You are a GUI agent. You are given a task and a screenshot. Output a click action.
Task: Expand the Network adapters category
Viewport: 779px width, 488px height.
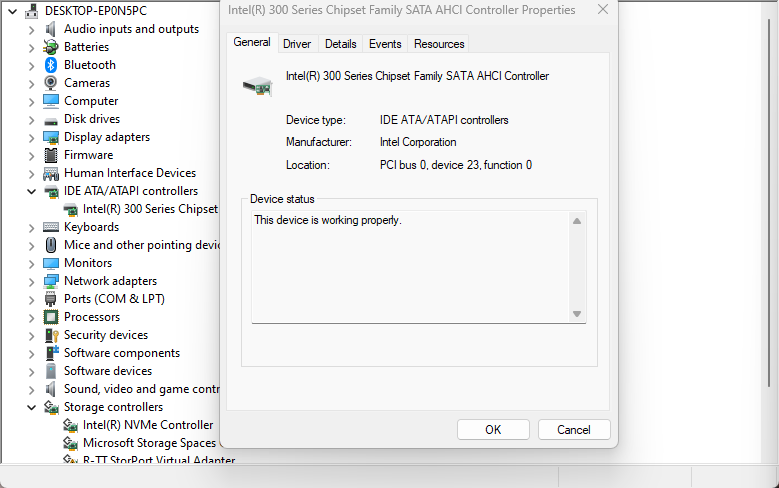pyautogui.click(x=31, y=282)
